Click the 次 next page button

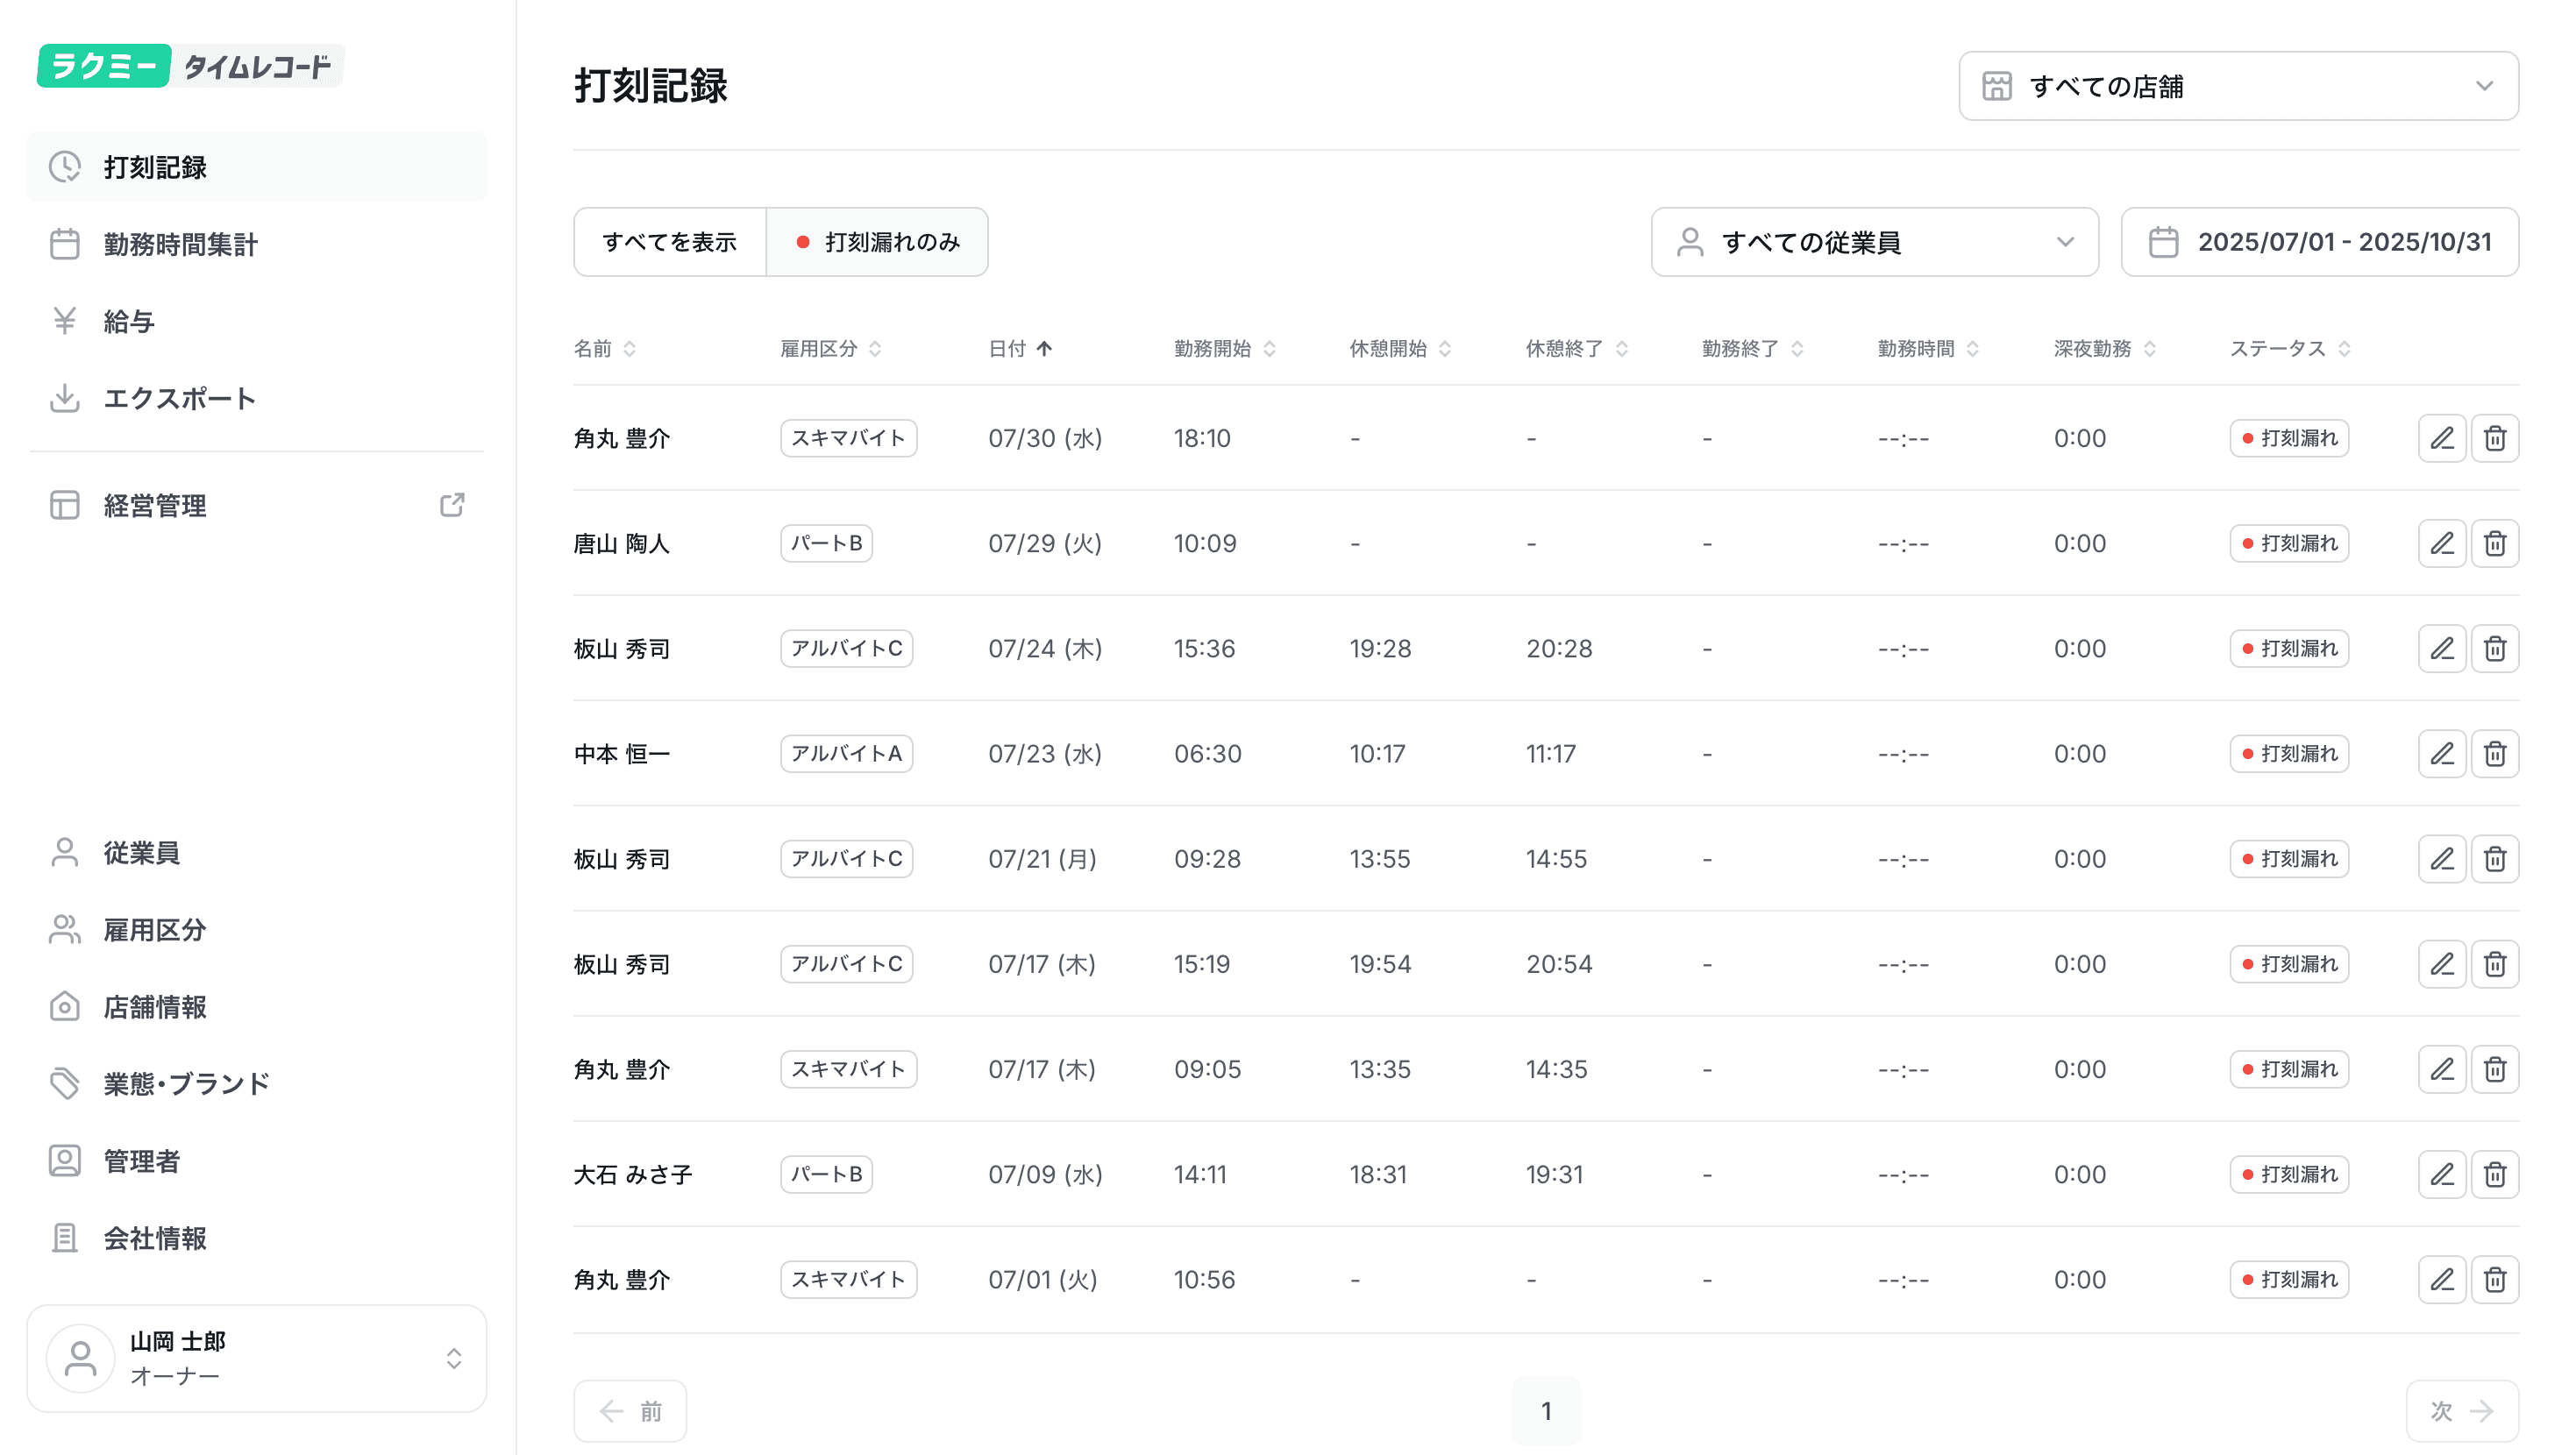pos(2461,1410)
